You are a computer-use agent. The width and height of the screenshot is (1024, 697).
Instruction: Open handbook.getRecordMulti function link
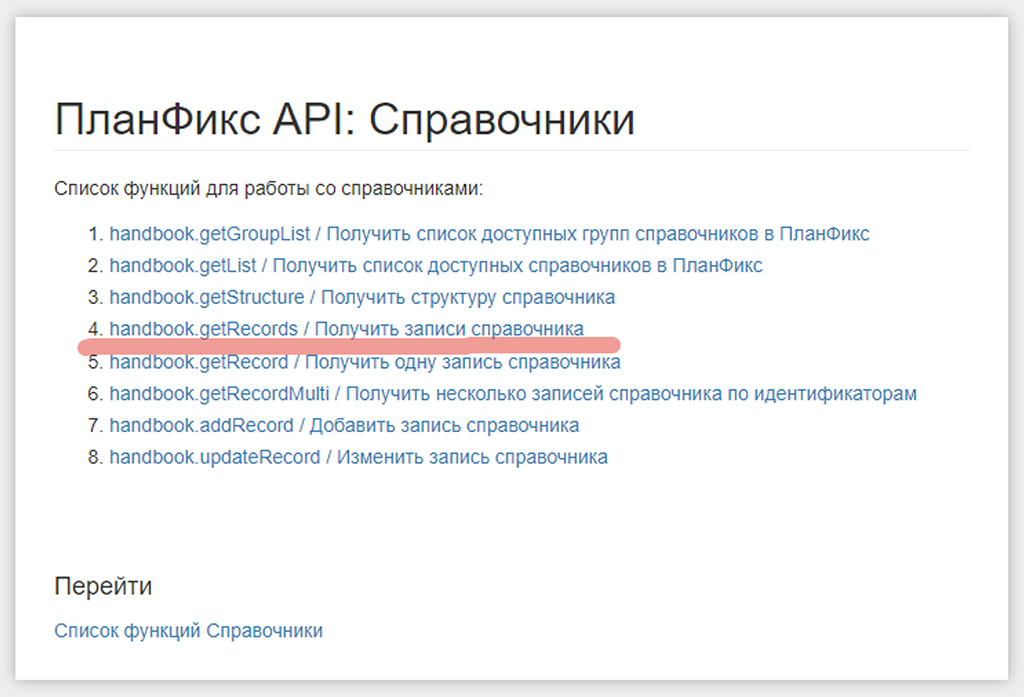click(x=513, y=394)
